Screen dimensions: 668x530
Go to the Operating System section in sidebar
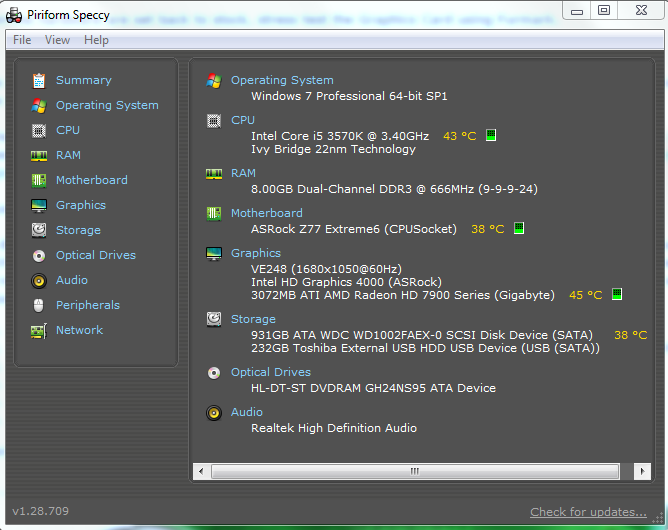click(107, 105)
